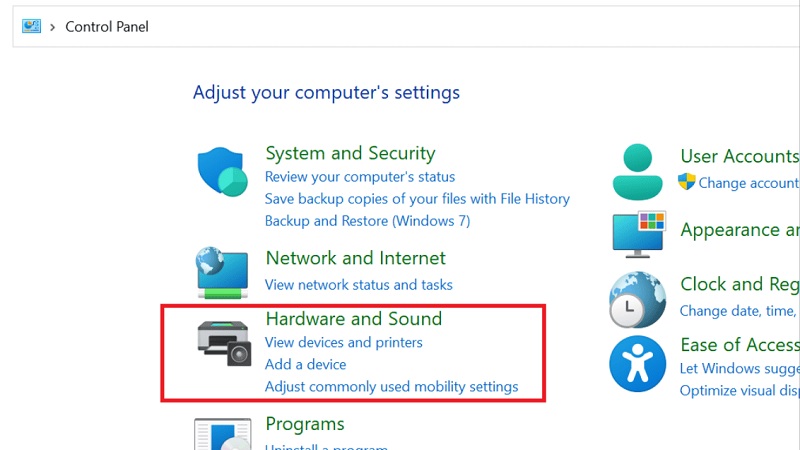Open Backup and Restore (Windows 7)
The image size is (800, 450).
tap(367, 221)
